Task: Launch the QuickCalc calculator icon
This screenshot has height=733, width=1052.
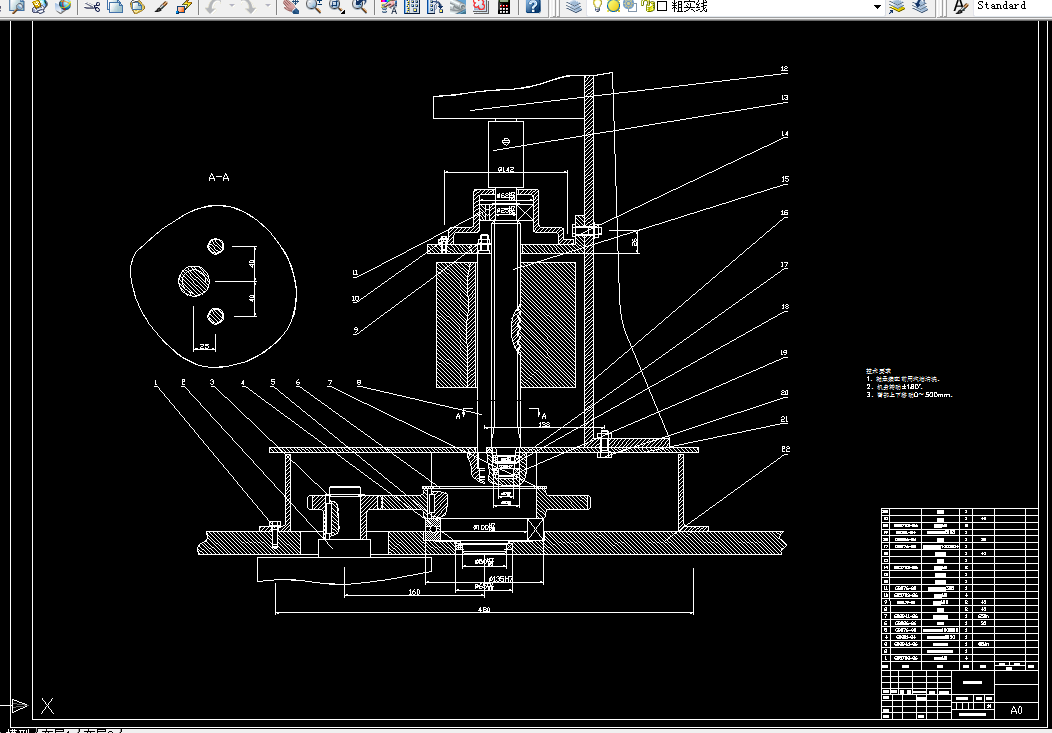Action: (x=504, y=7)
